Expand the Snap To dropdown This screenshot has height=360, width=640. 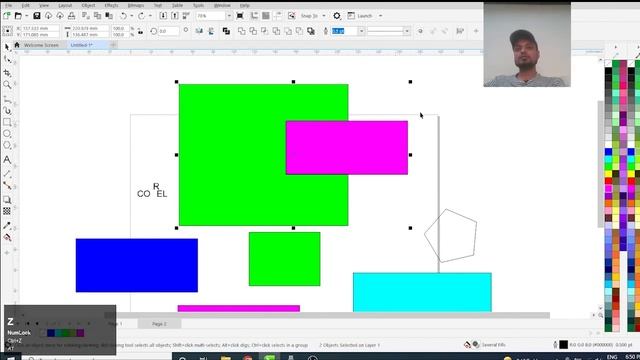(x=324, y=16)
